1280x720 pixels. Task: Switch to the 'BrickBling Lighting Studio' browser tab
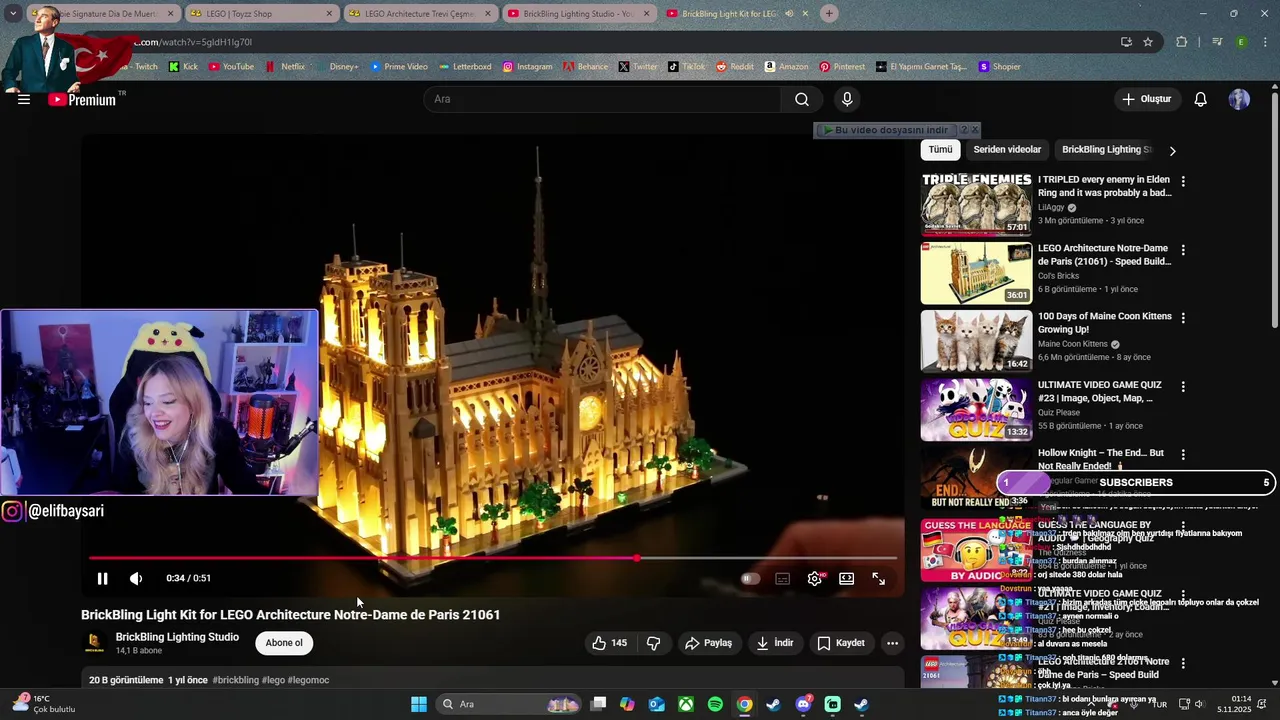(x=578, y=14)
